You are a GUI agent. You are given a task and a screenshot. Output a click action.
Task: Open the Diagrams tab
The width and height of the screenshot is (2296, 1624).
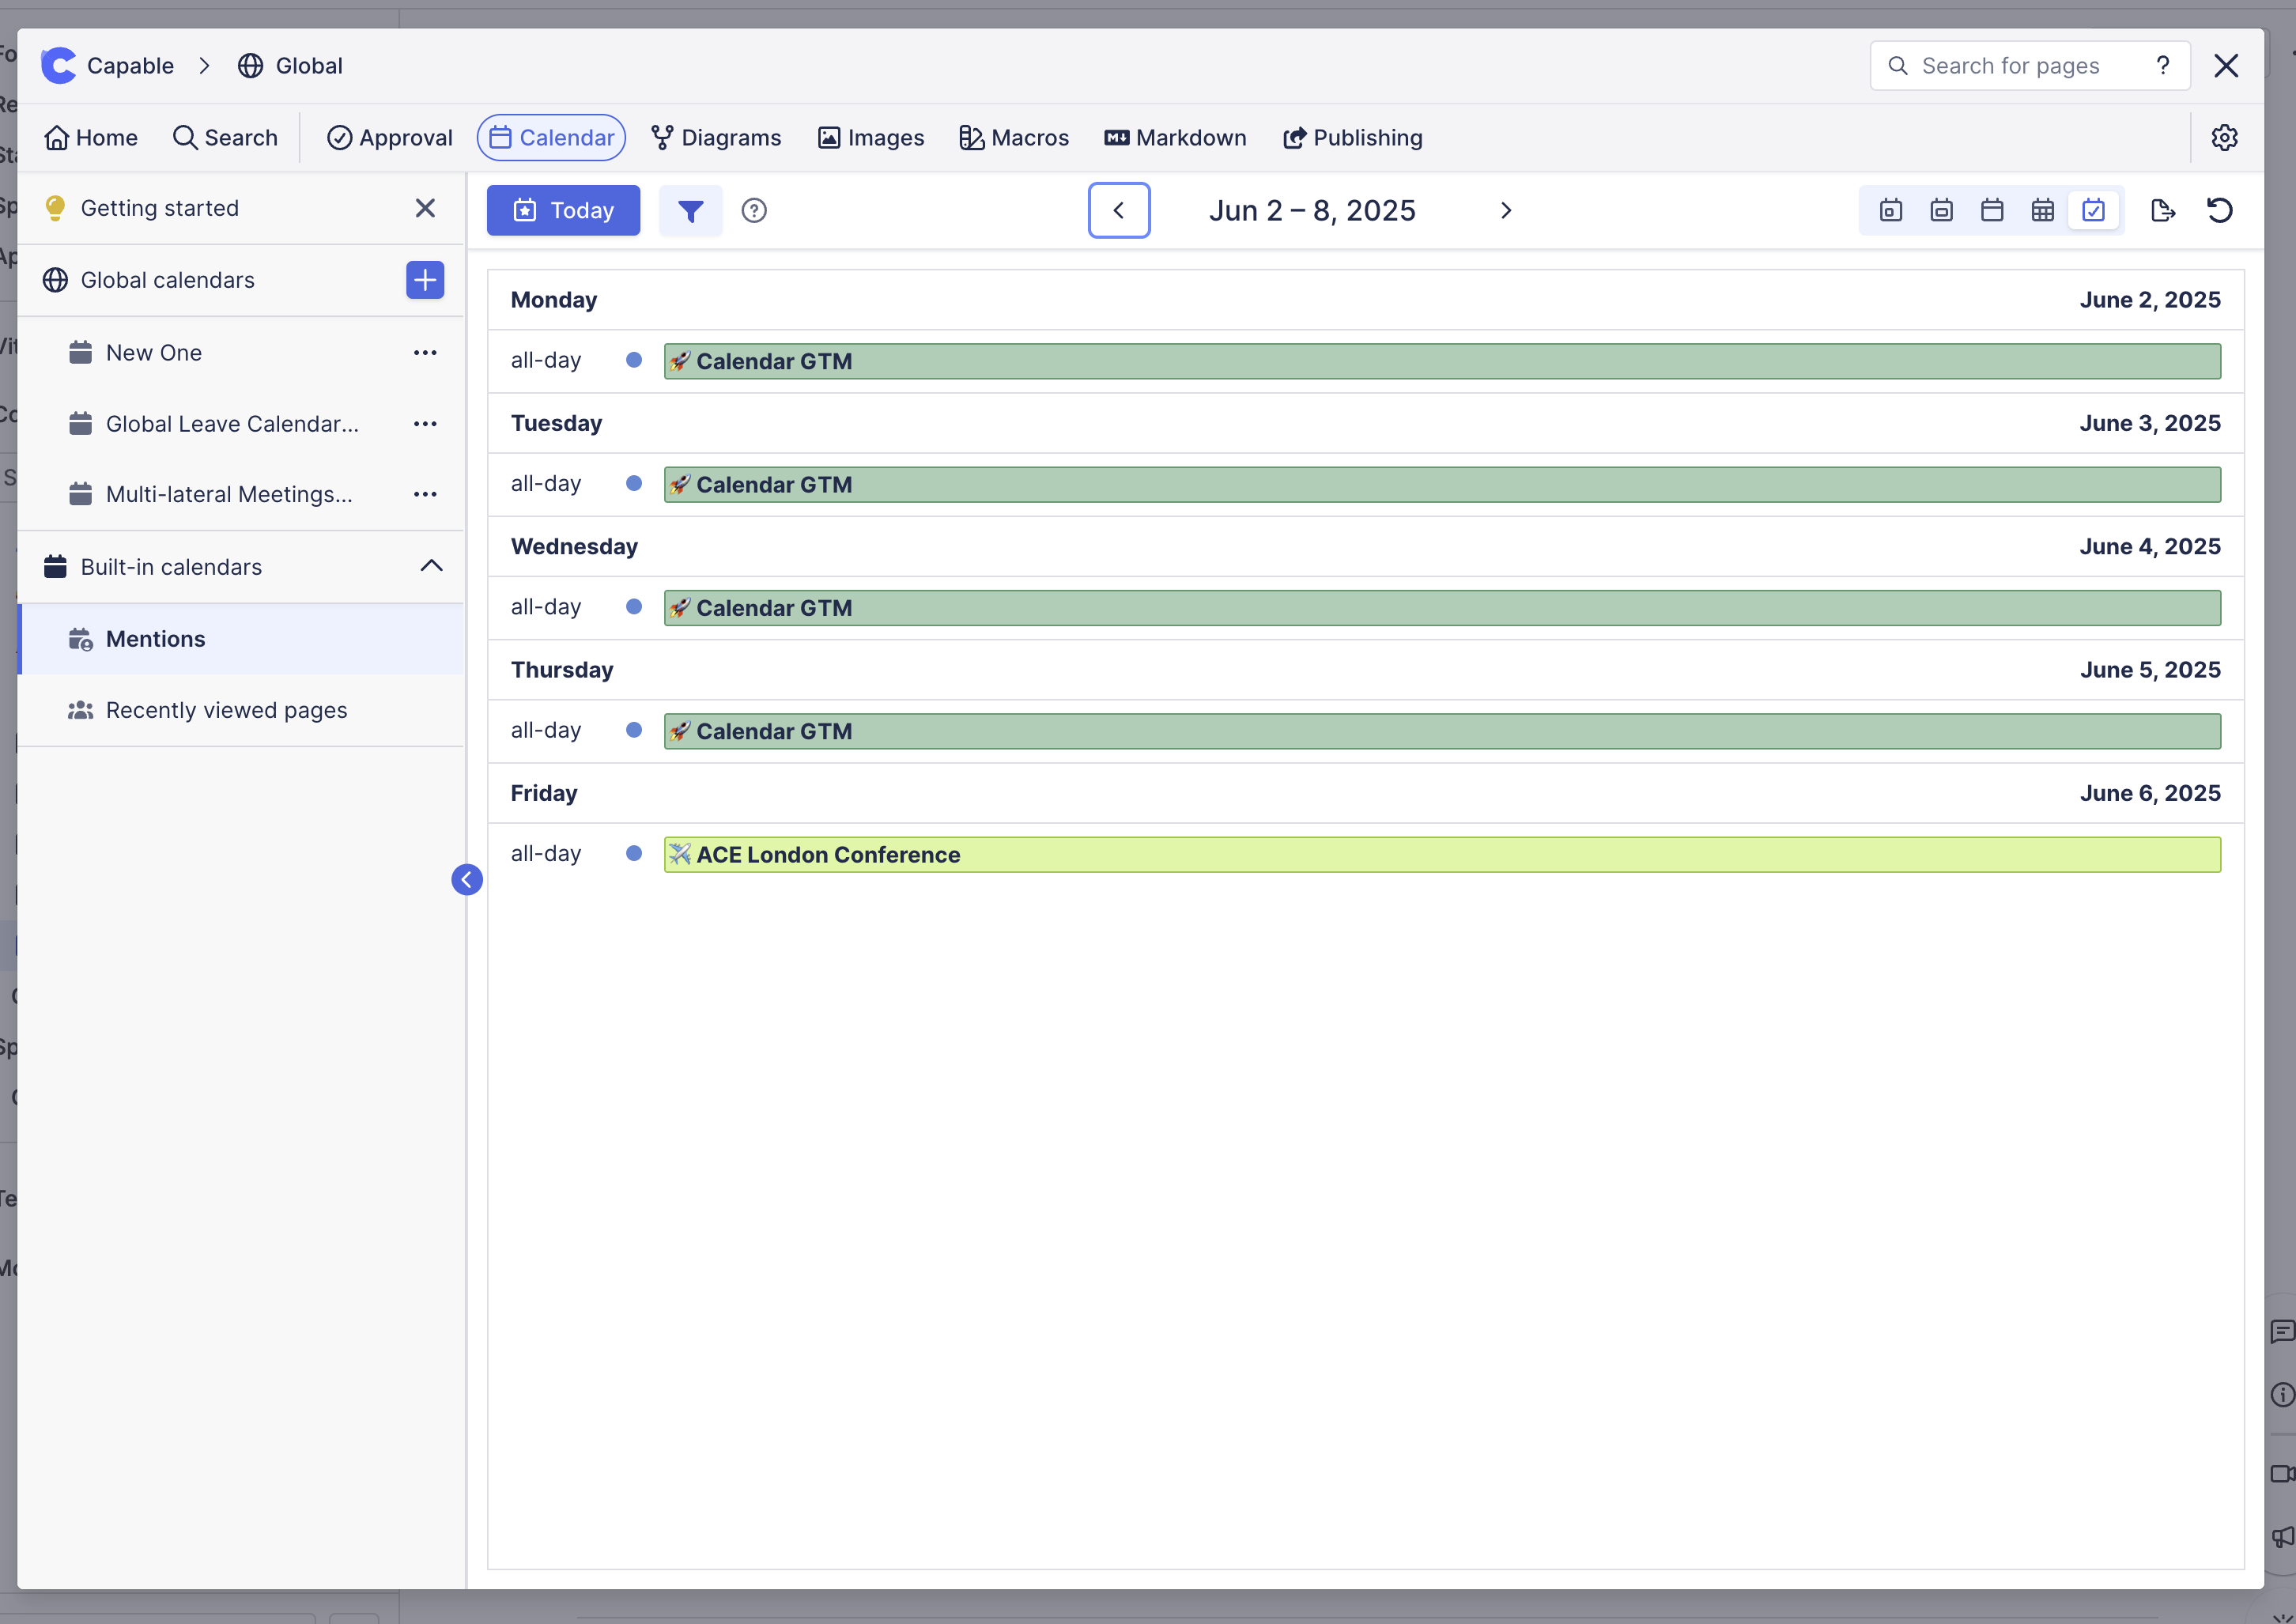(716, 137)
